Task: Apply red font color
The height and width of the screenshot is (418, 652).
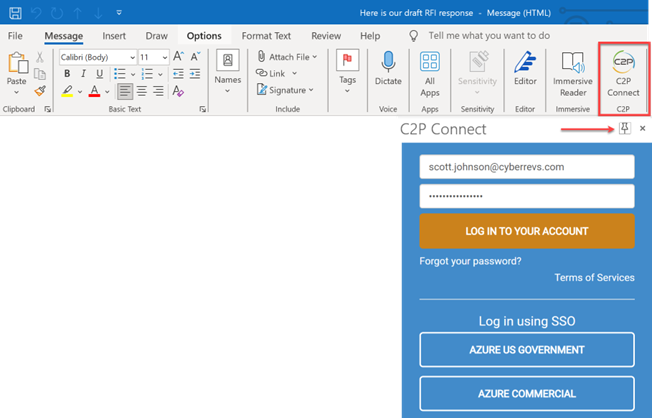Action: pos(94,91)
